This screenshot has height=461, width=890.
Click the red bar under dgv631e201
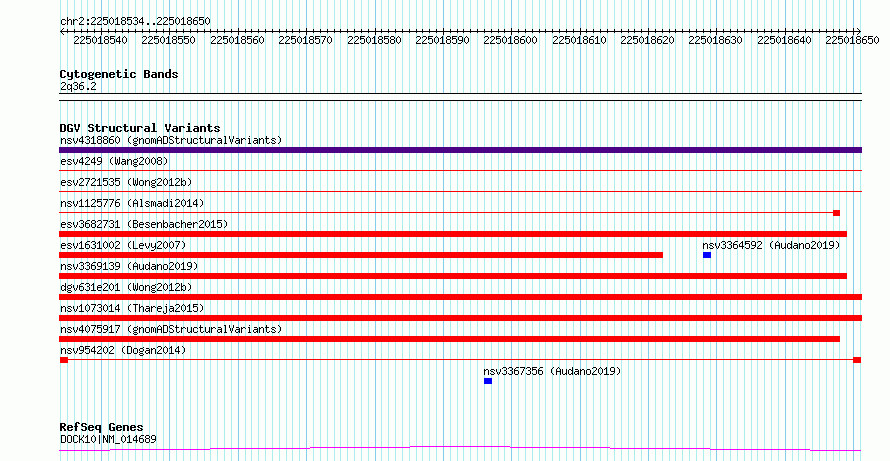click(x=460, y=297)
